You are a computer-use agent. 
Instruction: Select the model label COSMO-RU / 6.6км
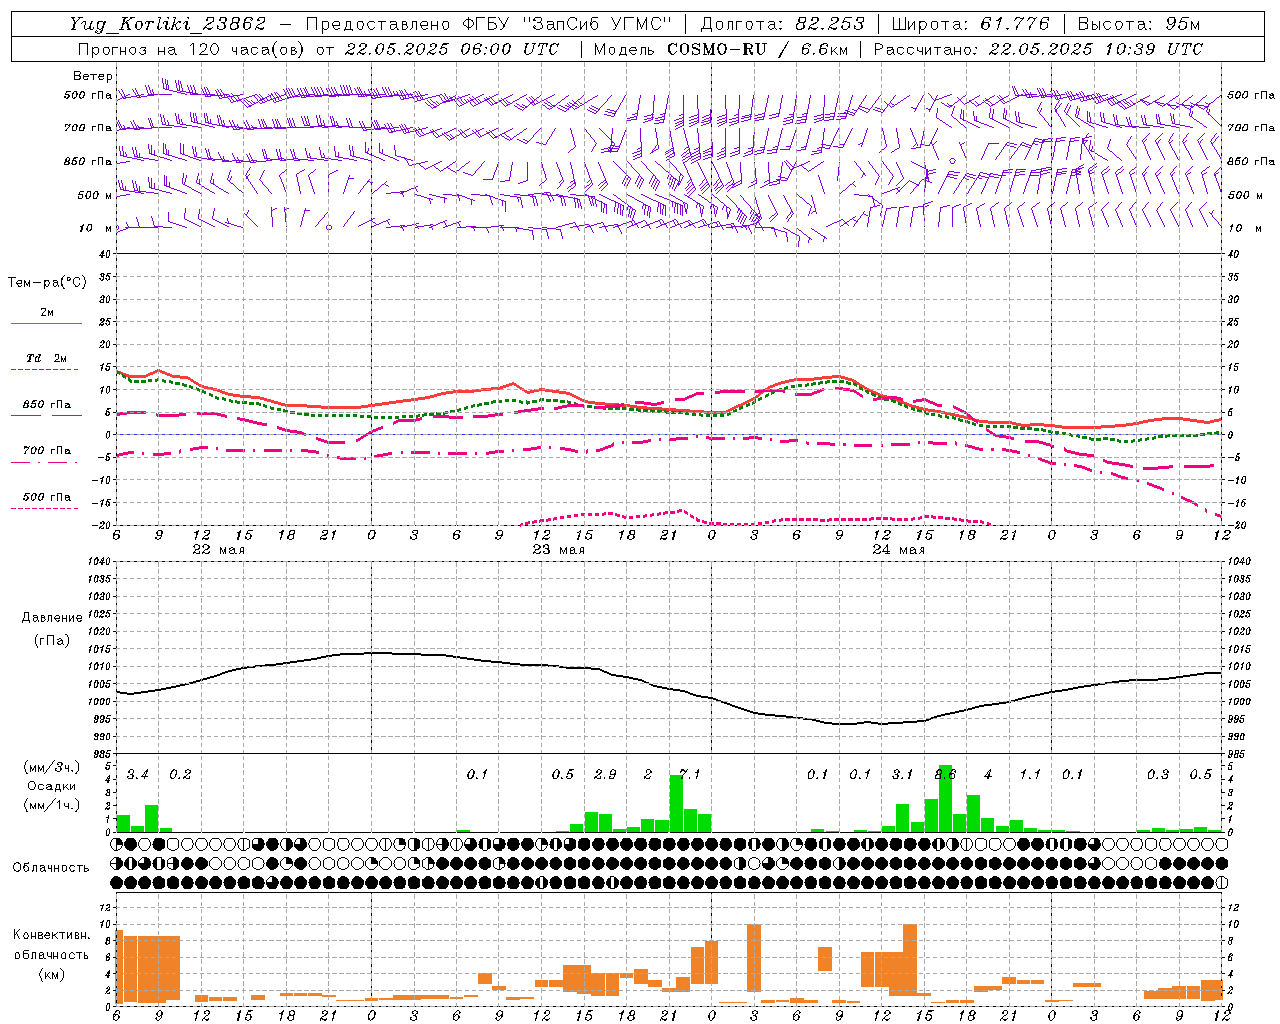(x=758, y=49)
